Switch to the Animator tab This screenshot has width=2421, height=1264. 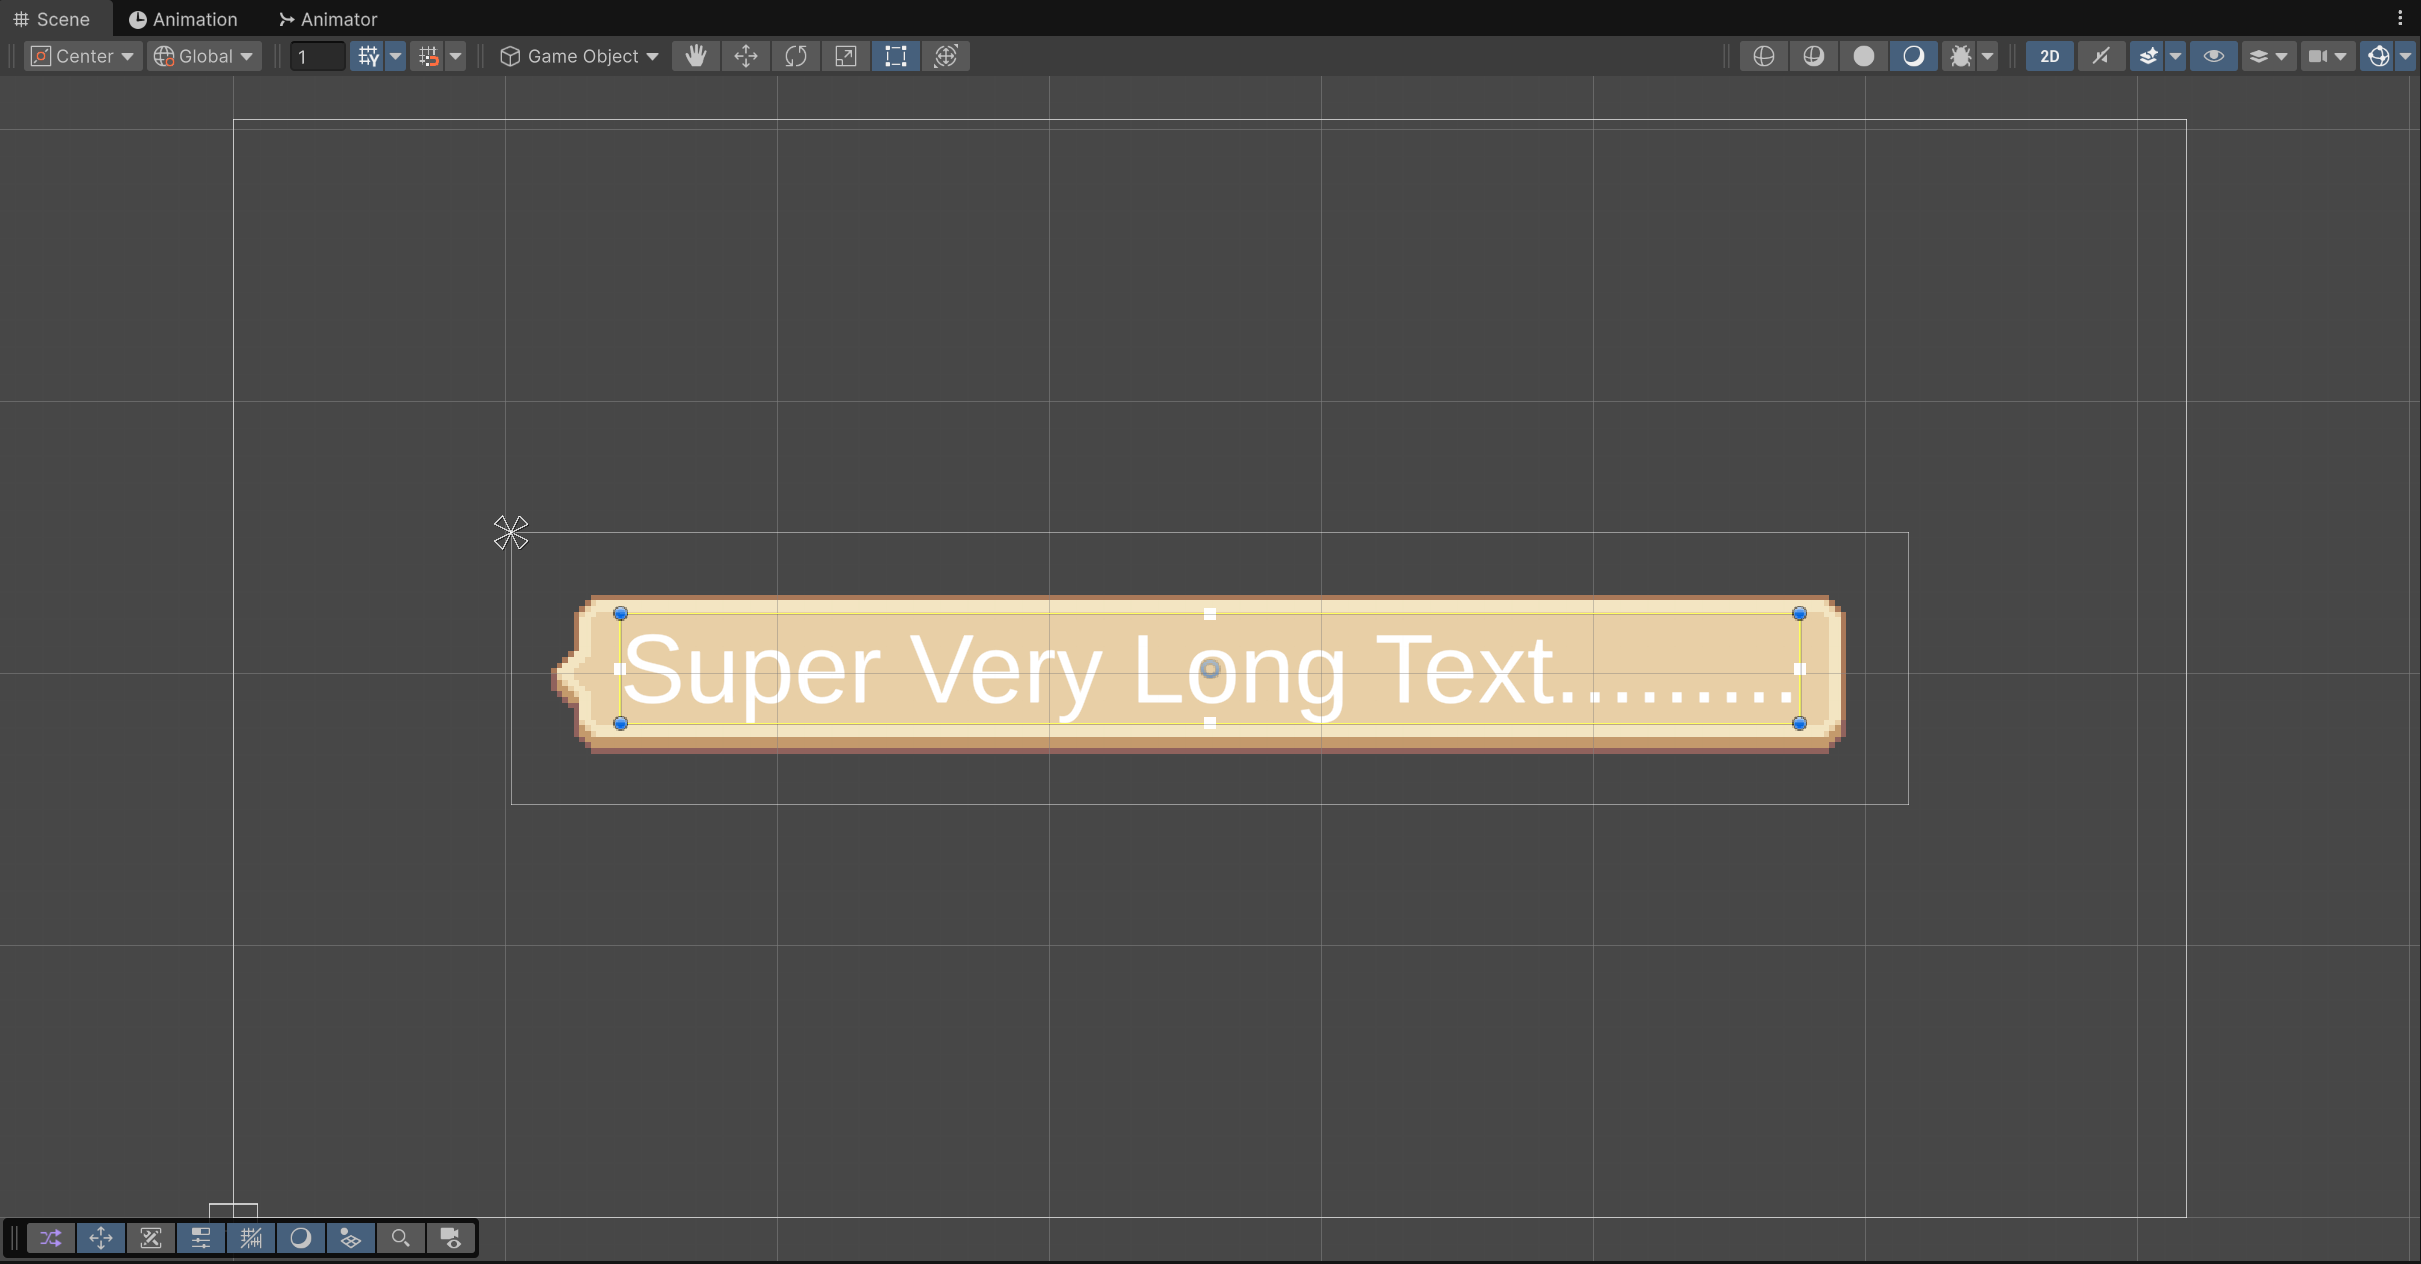pos(328,19)
